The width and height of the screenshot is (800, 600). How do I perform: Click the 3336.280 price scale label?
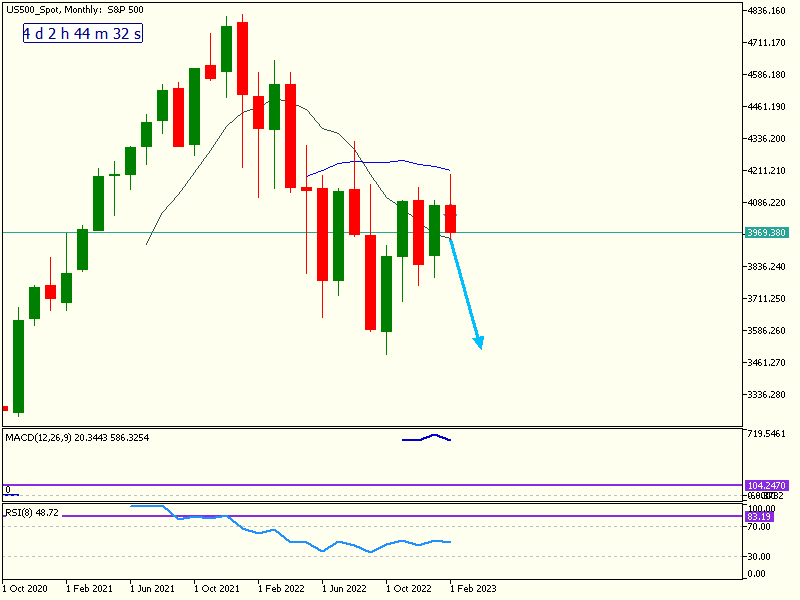click(766, 395)
